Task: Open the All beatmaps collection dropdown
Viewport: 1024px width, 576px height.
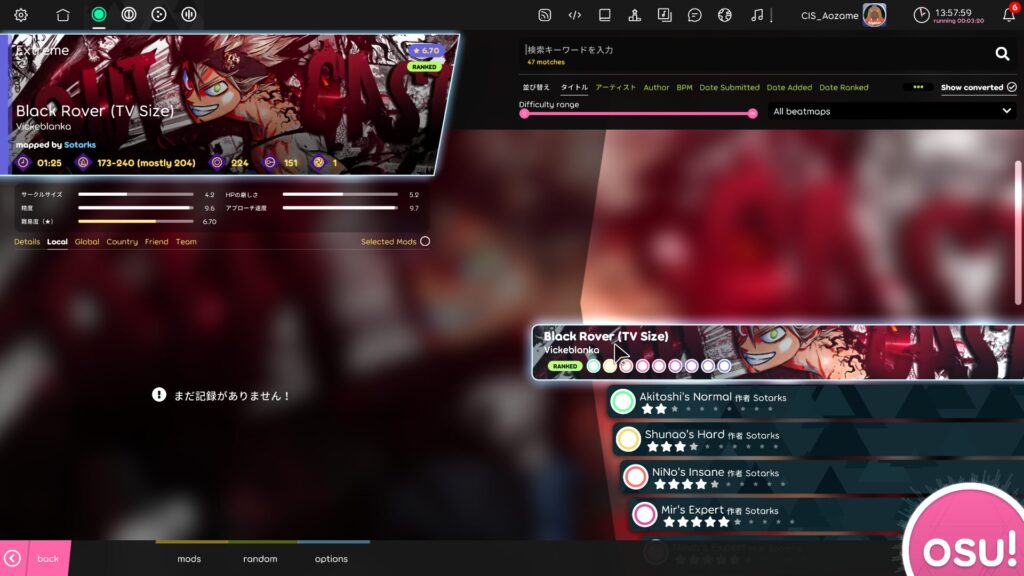Action: coord(892,112)
